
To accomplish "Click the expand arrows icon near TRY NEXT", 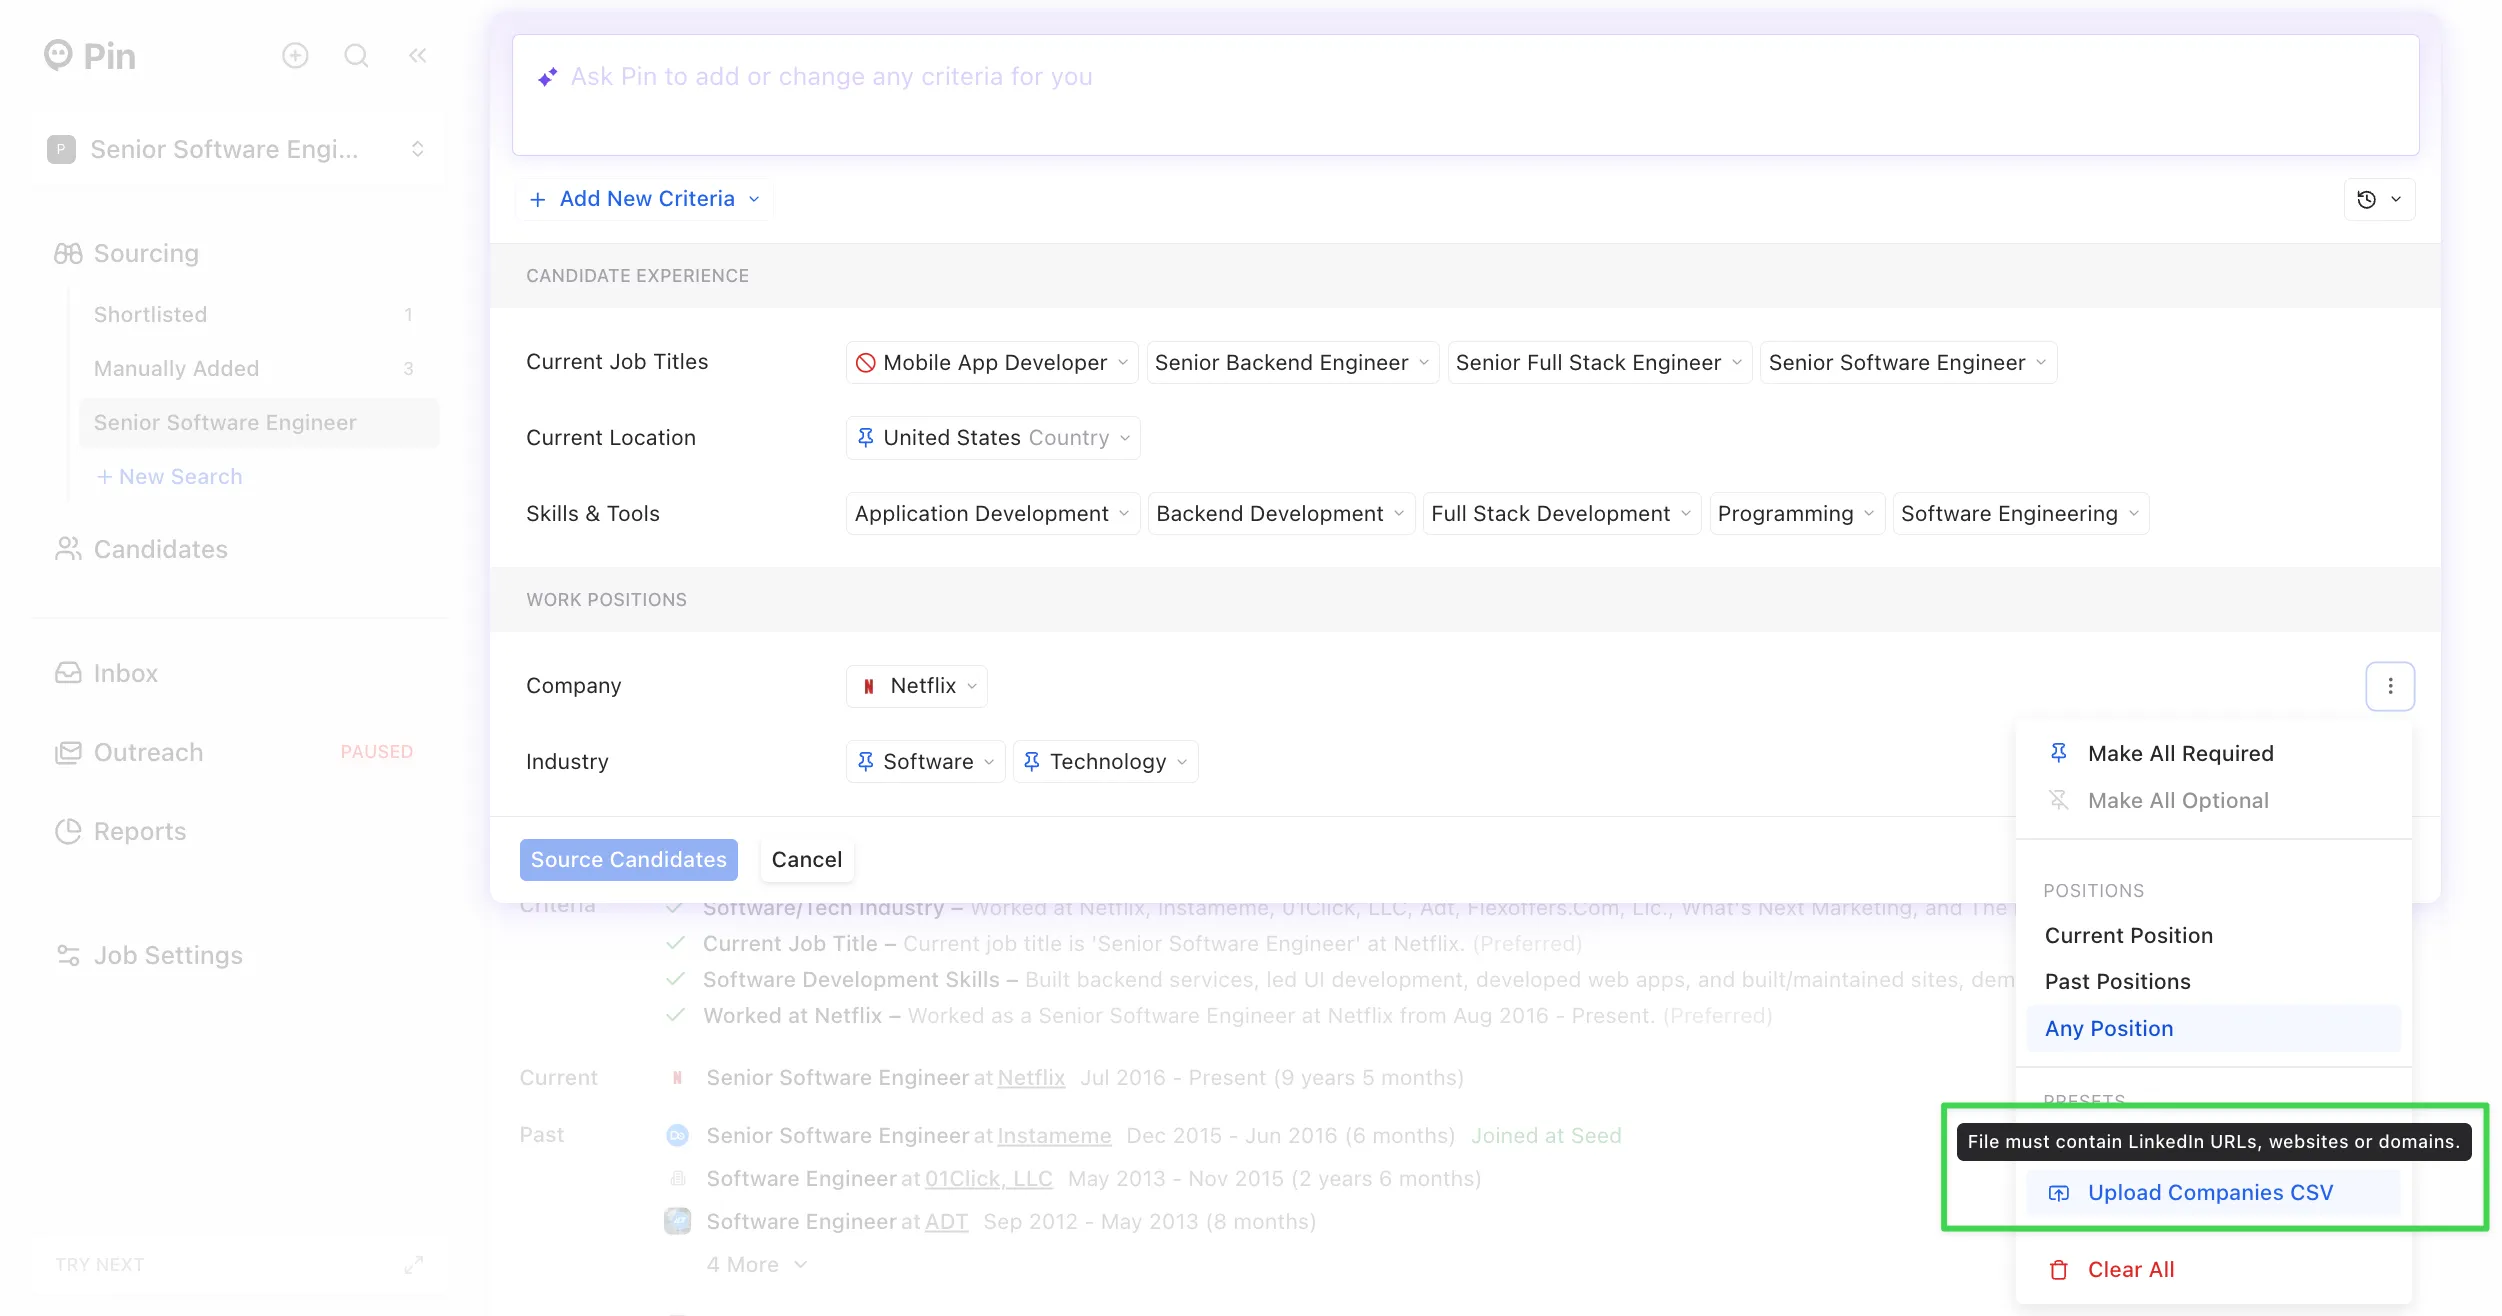I will pyautogui.click(x=414, y=1265).
